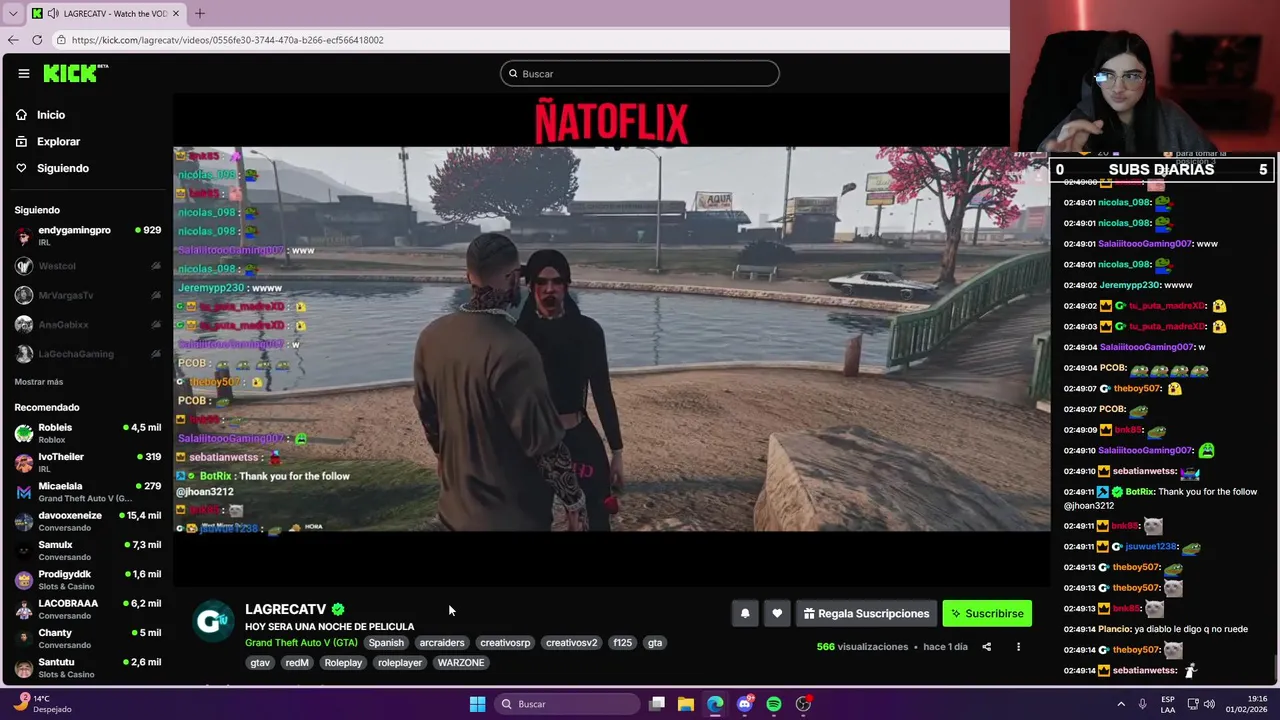Click the LAGRECATV channel avatar
This screenshot has width=1280, height=720.
[212, 621]
